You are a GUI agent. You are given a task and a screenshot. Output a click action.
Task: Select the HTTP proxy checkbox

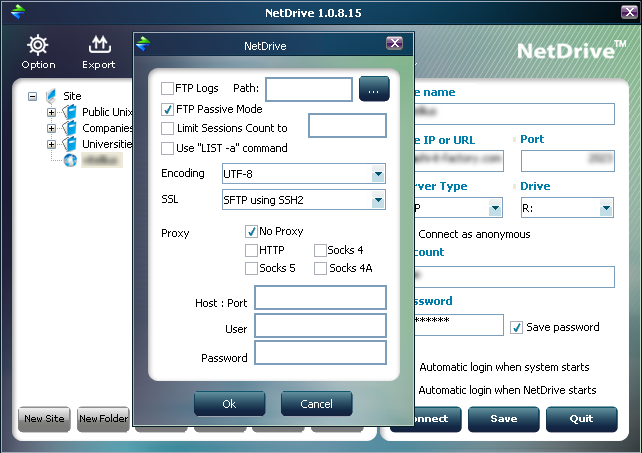251,250
